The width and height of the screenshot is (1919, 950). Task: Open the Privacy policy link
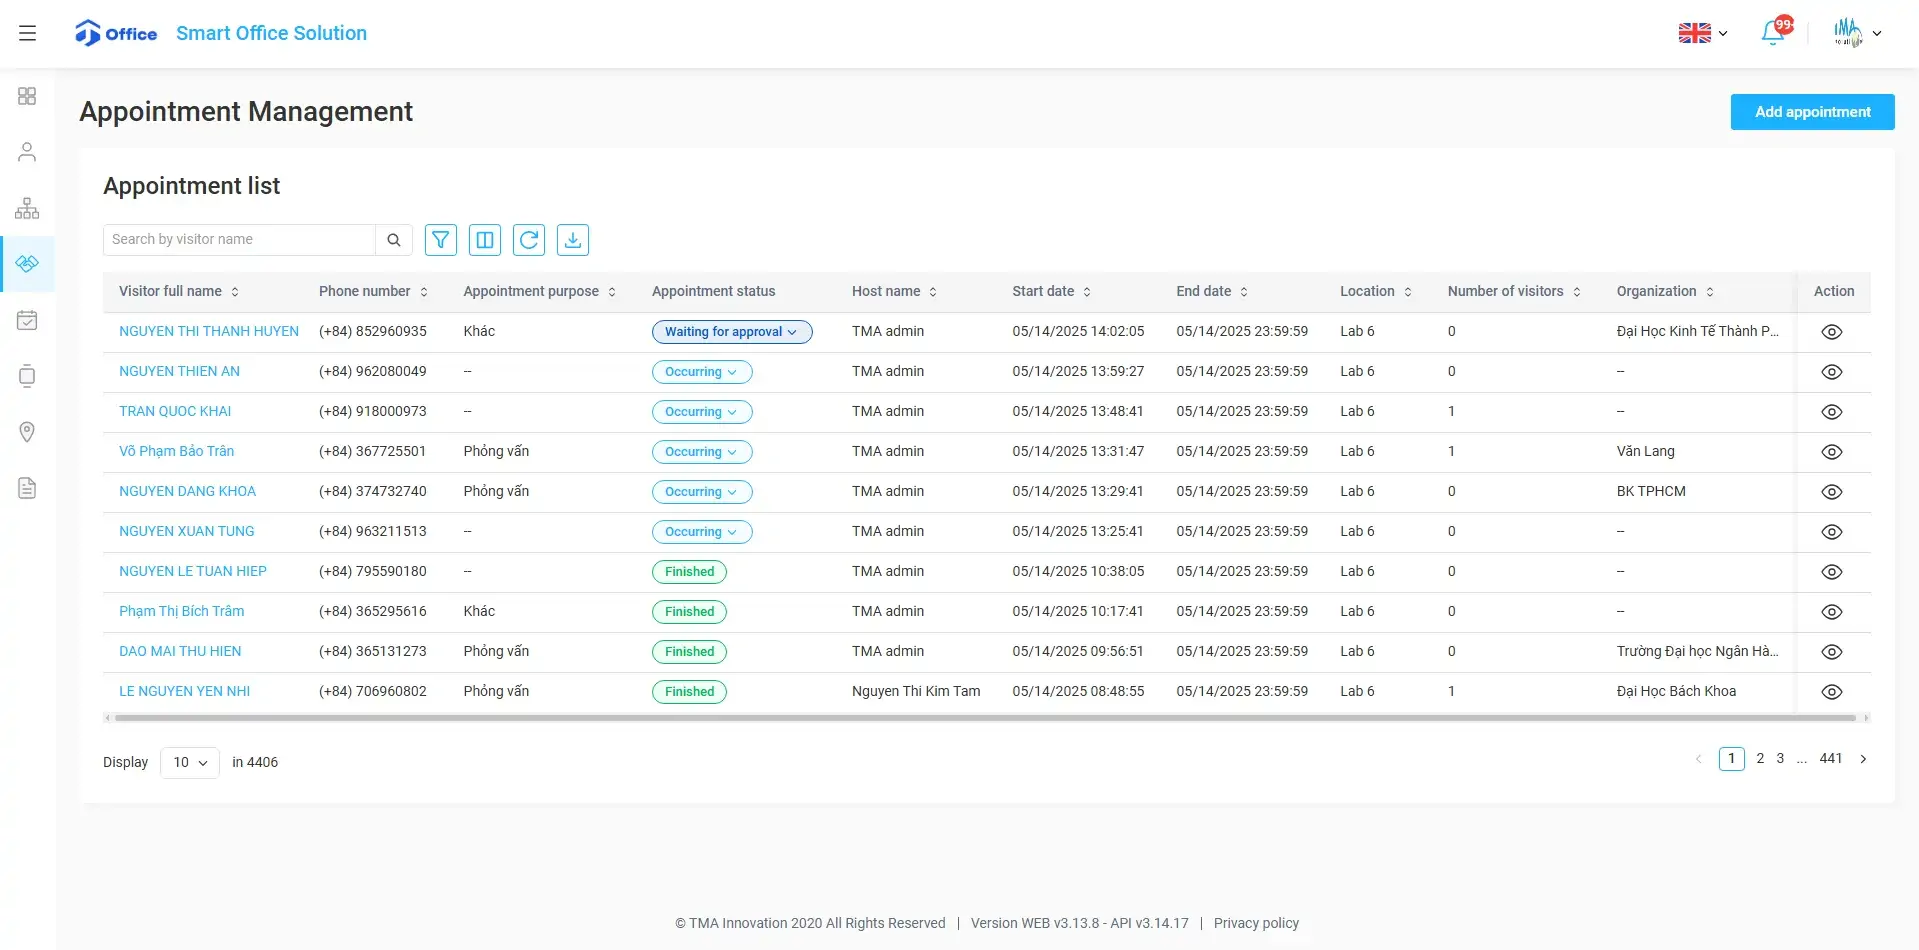click(x=1256, y=923)
